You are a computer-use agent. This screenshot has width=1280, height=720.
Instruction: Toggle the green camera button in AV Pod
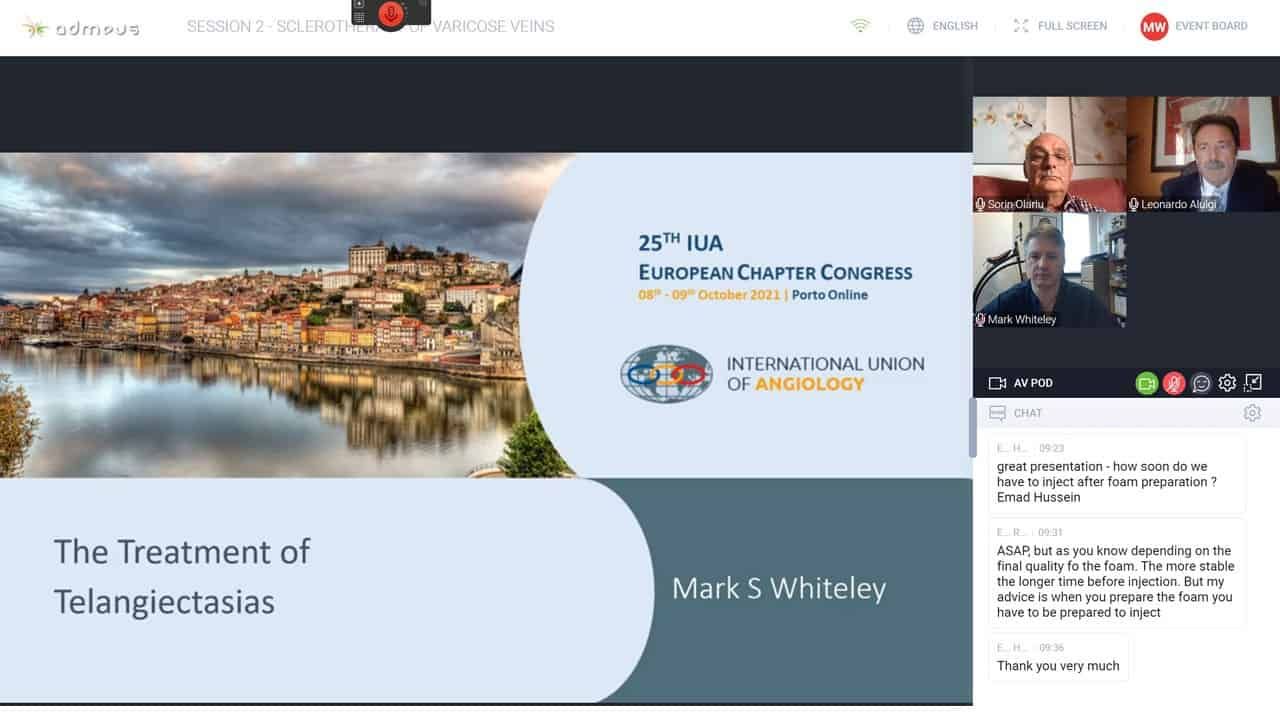[x=1146, y=383]
